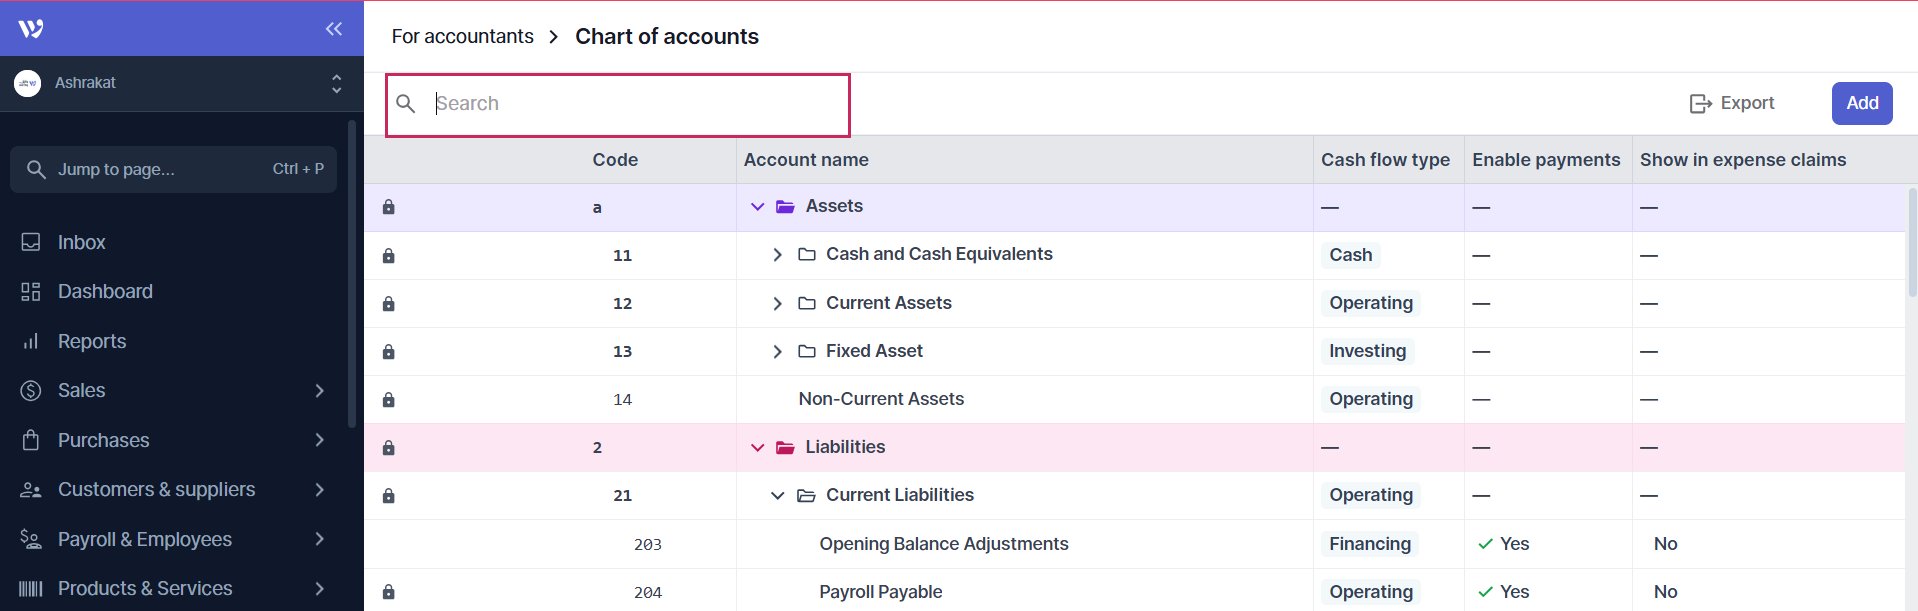Click the Wave logo icon

pyautogui.click(x=31, y=29)
